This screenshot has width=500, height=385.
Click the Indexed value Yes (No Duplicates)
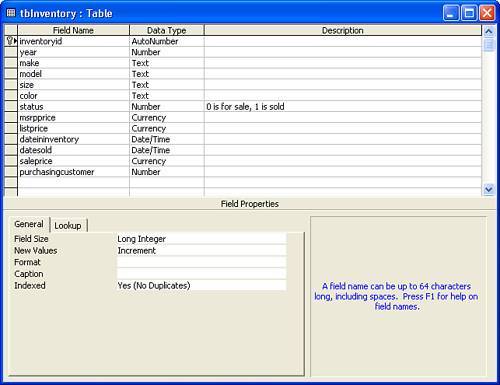coord(202,285)
